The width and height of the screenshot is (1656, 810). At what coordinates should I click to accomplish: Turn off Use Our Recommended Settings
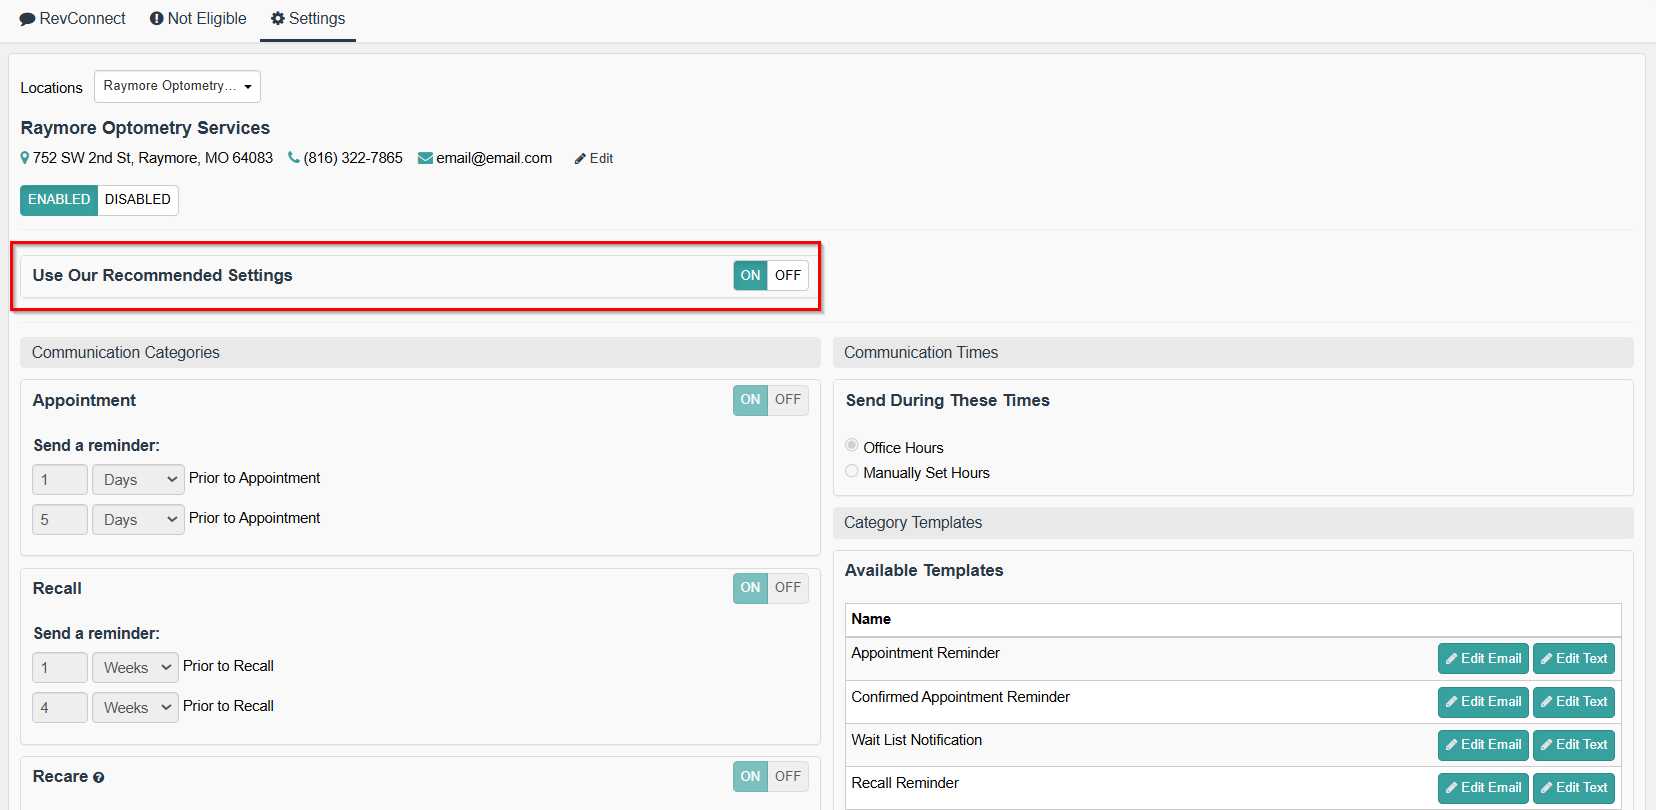coord(788,275)
